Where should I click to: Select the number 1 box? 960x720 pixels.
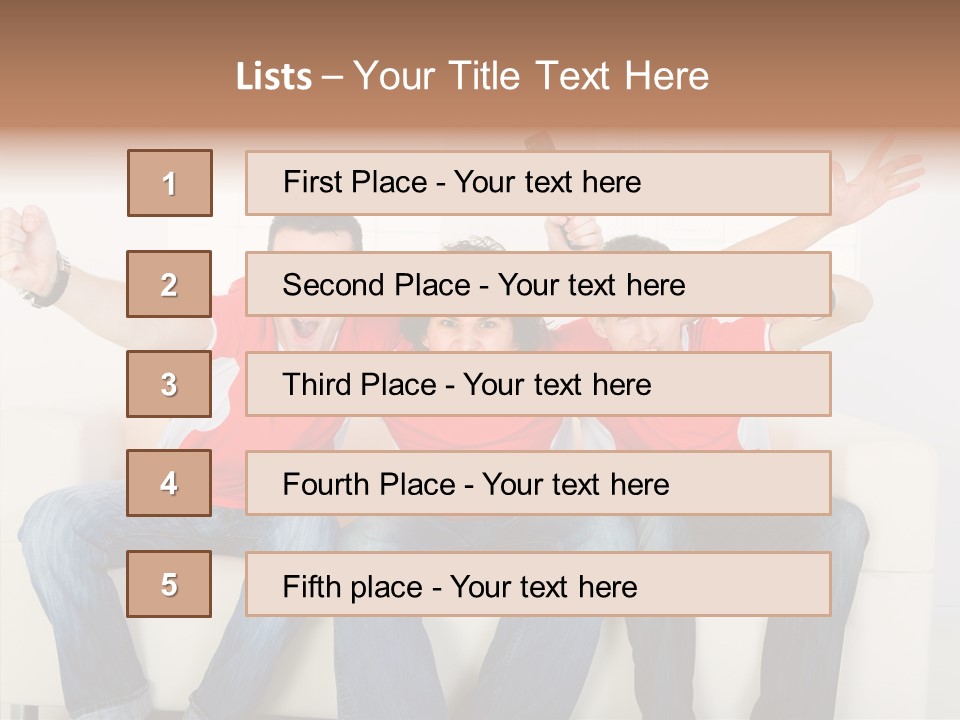pos(170,183)
